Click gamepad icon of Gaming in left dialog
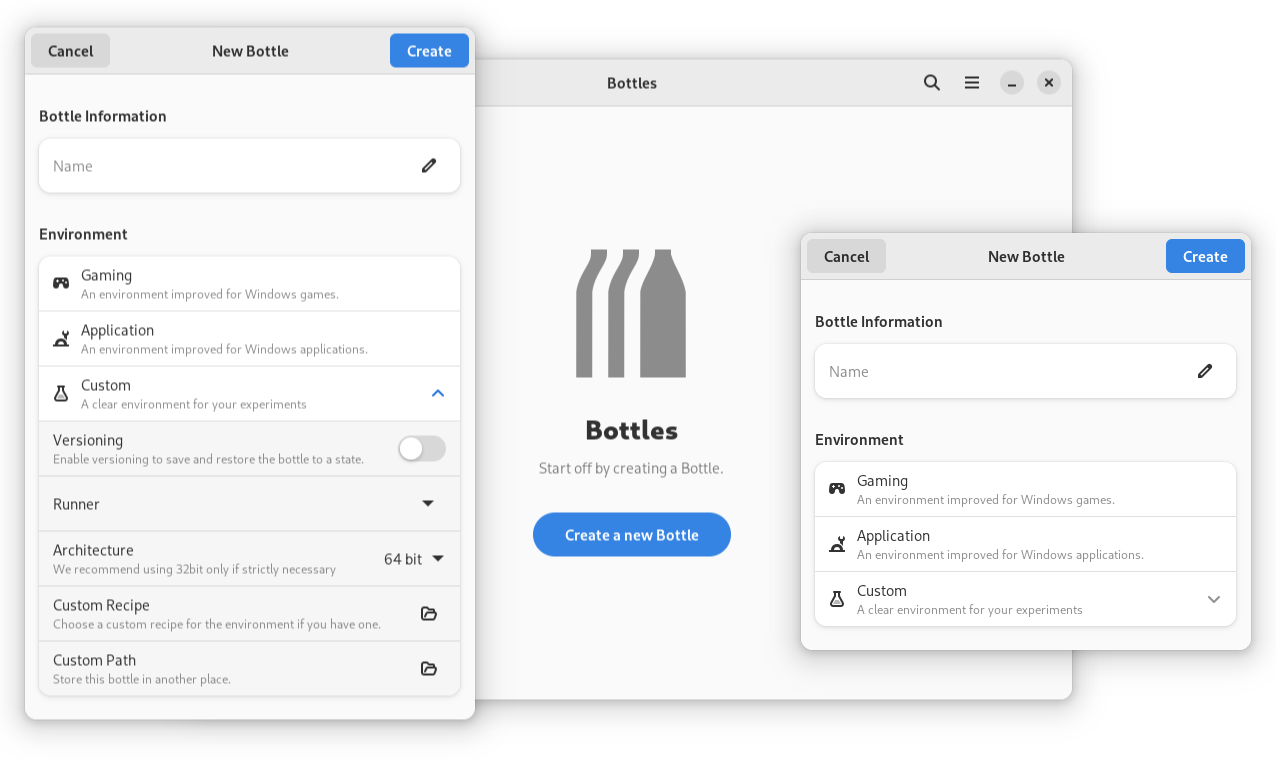The width and height of the screenshot is (1276, 759). pyautogui.click(x=61, y=283)
